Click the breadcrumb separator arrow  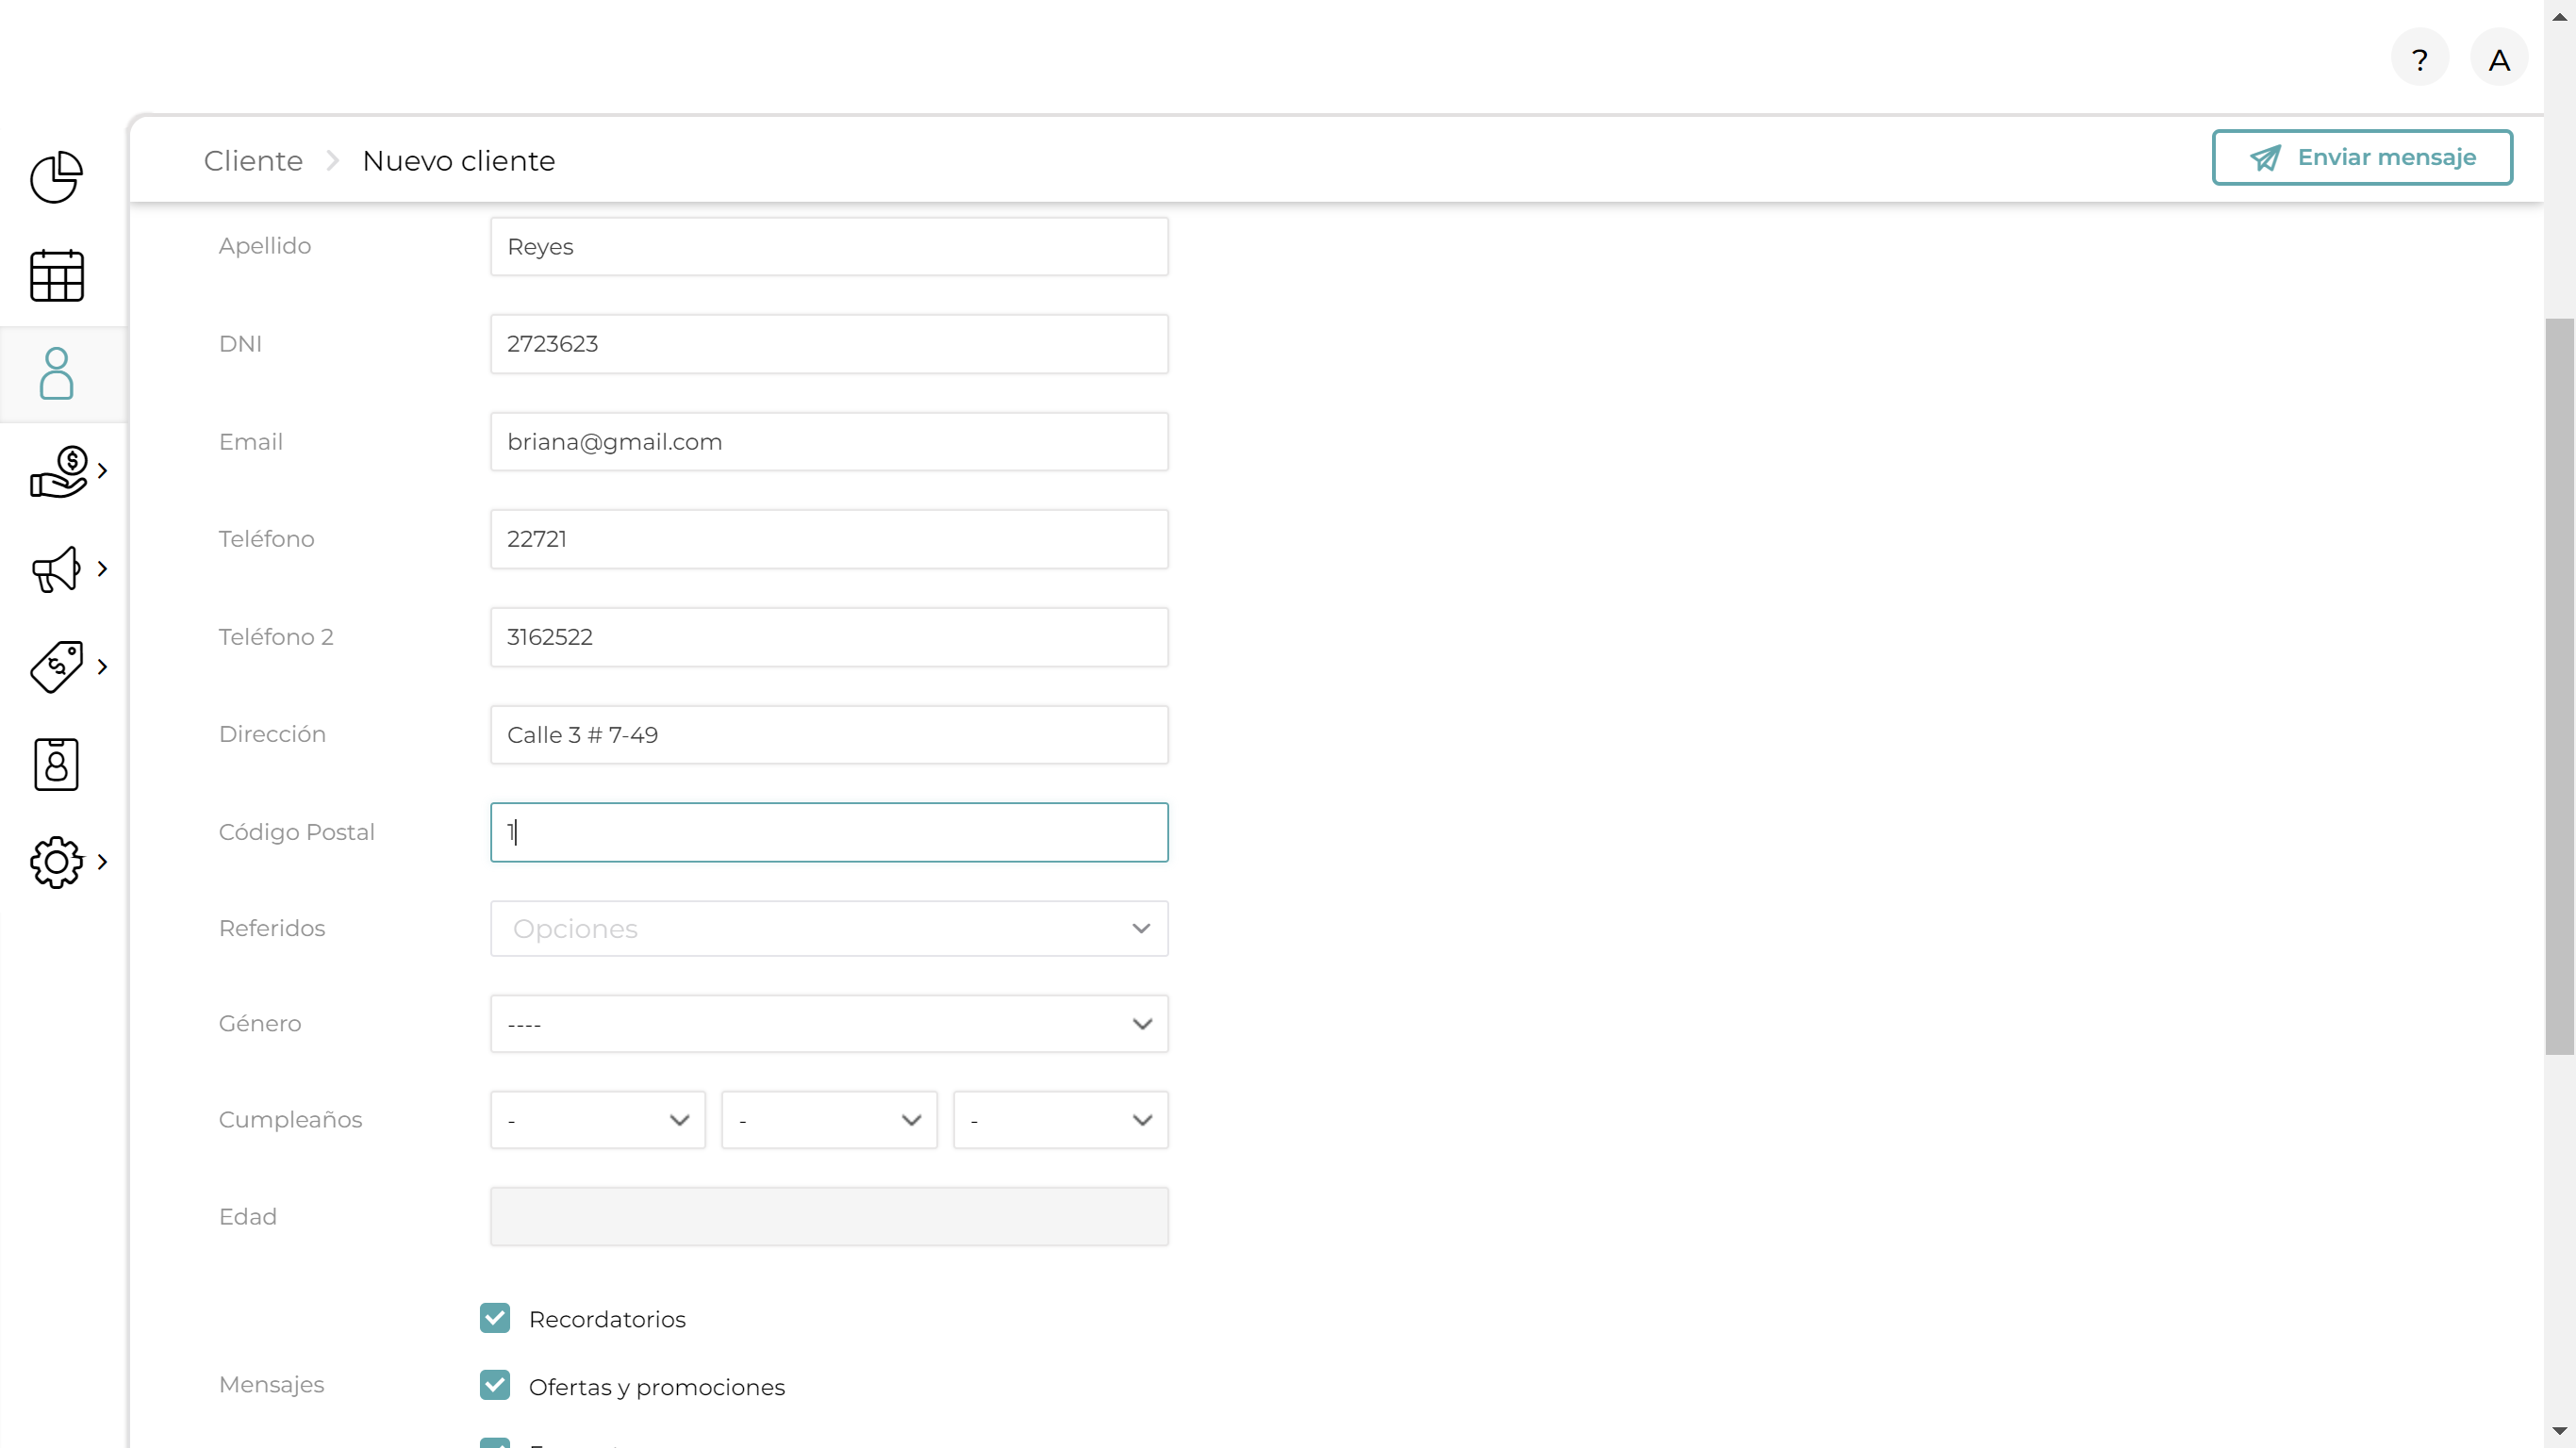[x=333, y=161]
